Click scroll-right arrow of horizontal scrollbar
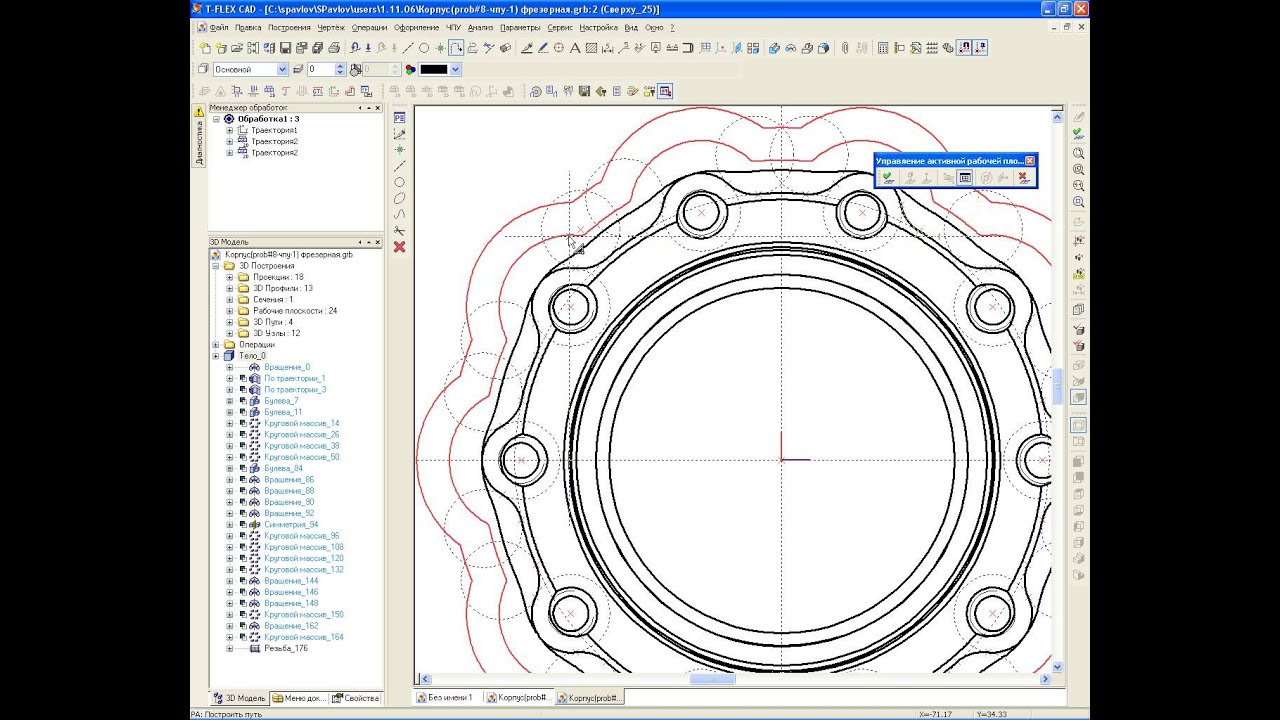The height and width of the screenshot is (720, 1280). [1046, 679]
